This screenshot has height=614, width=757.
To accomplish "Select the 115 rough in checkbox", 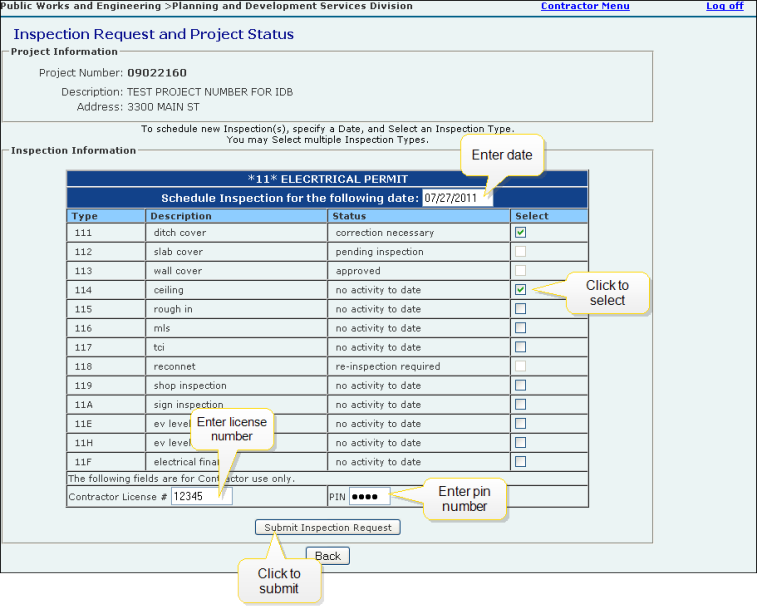I will (x=520, y=309).
